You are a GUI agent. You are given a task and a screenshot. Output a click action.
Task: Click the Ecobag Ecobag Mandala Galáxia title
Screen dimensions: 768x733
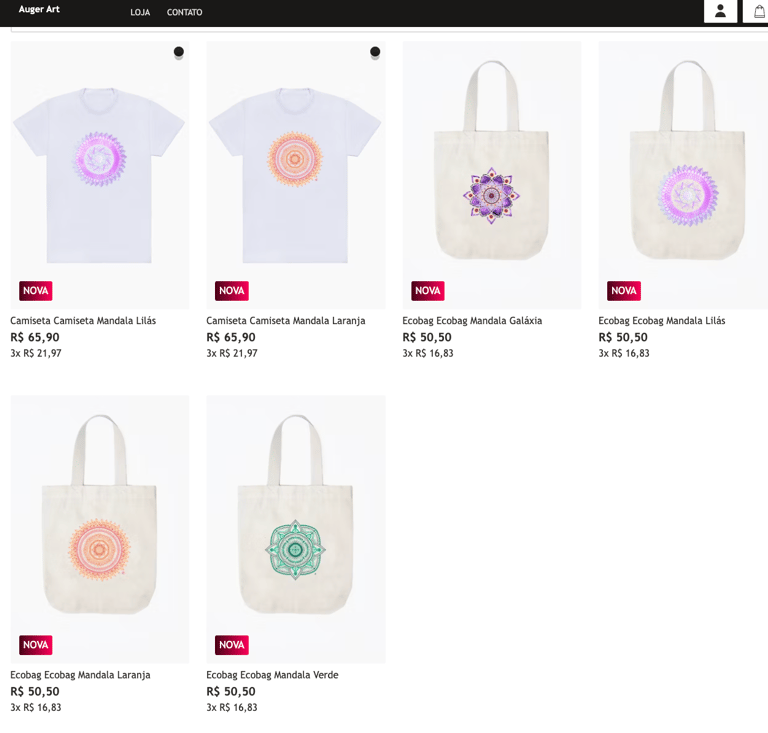coord(472,321)
